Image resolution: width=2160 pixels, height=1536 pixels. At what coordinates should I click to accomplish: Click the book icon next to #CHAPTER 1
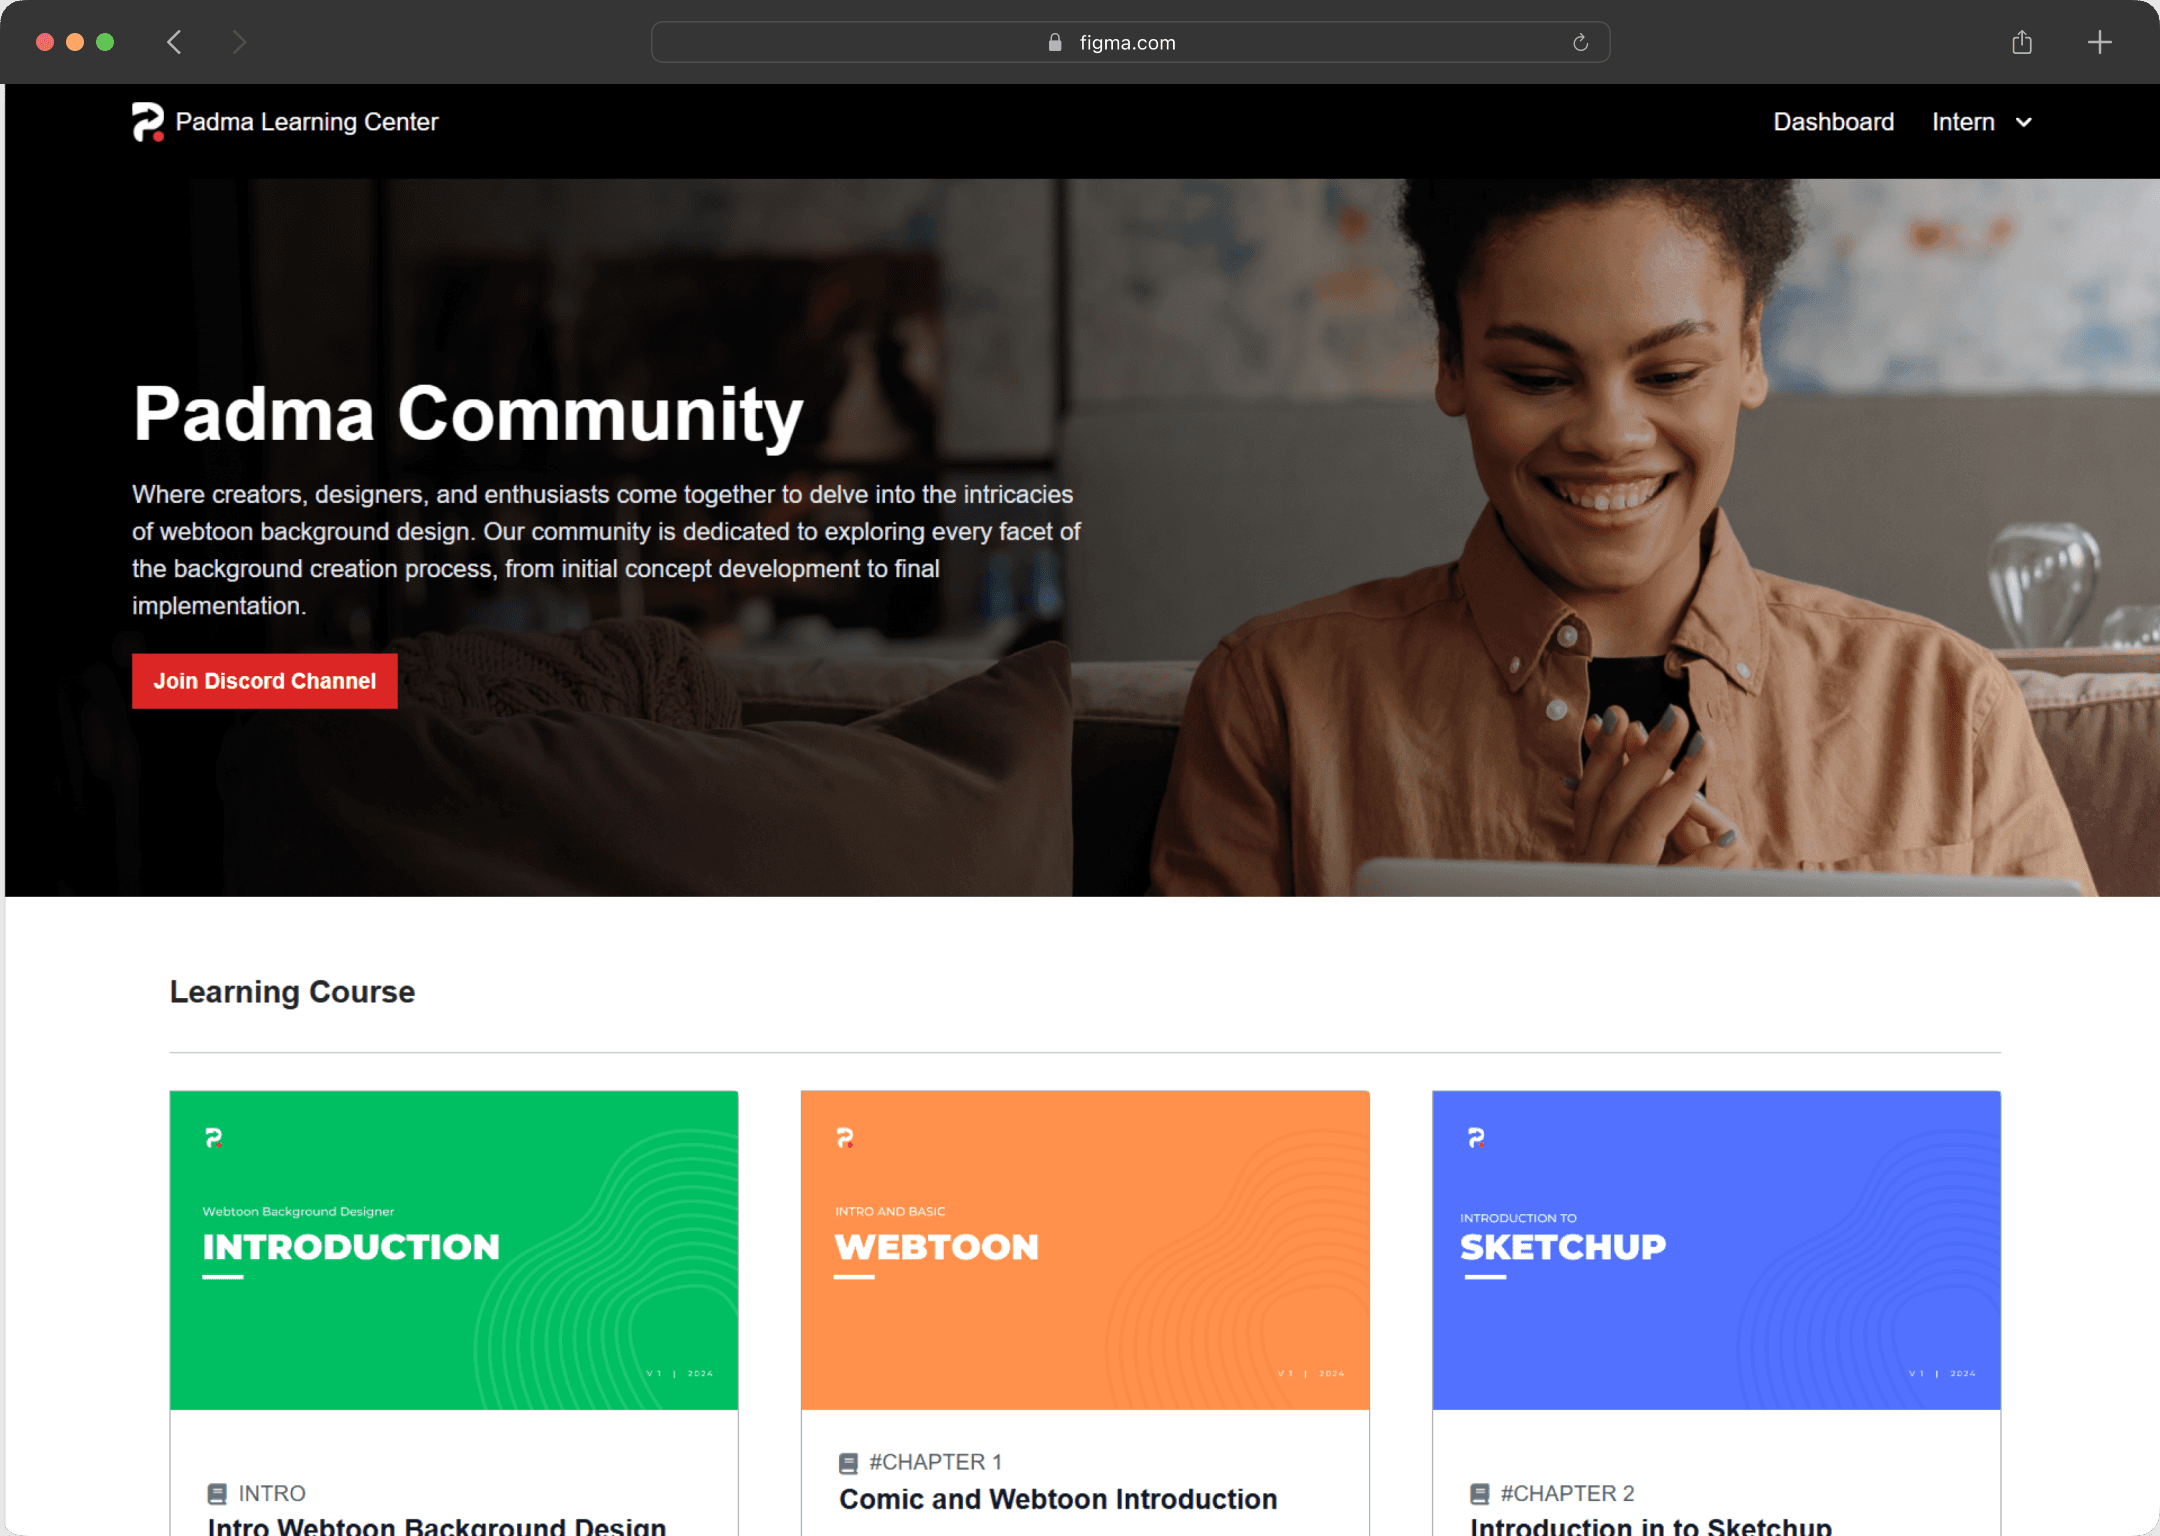tap(848, 1463)
